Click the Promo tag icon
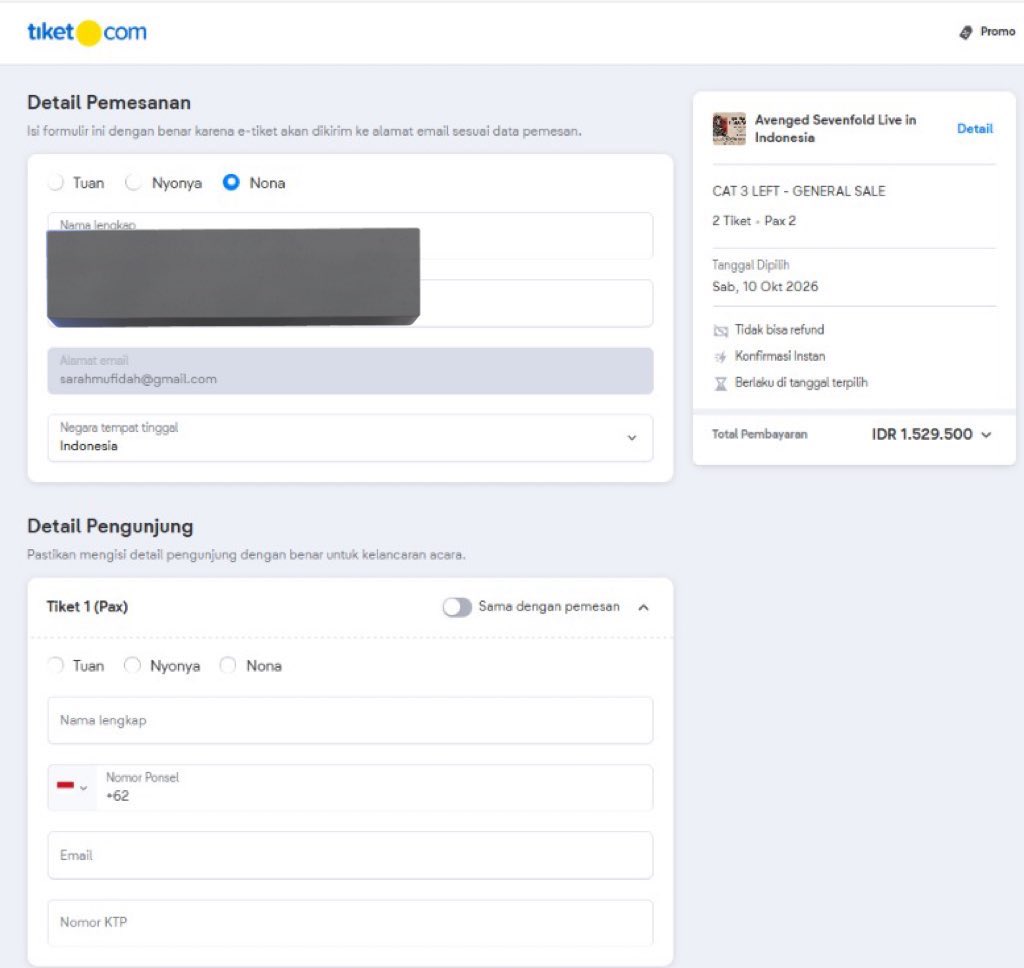Screen dimensions: 1024x968 click(966, 32)
